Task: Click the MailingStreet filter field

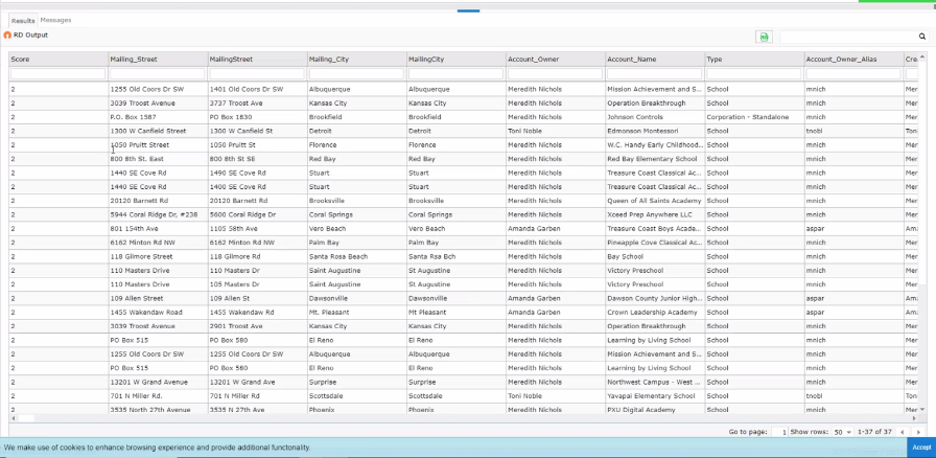Action: pos(257,74)
